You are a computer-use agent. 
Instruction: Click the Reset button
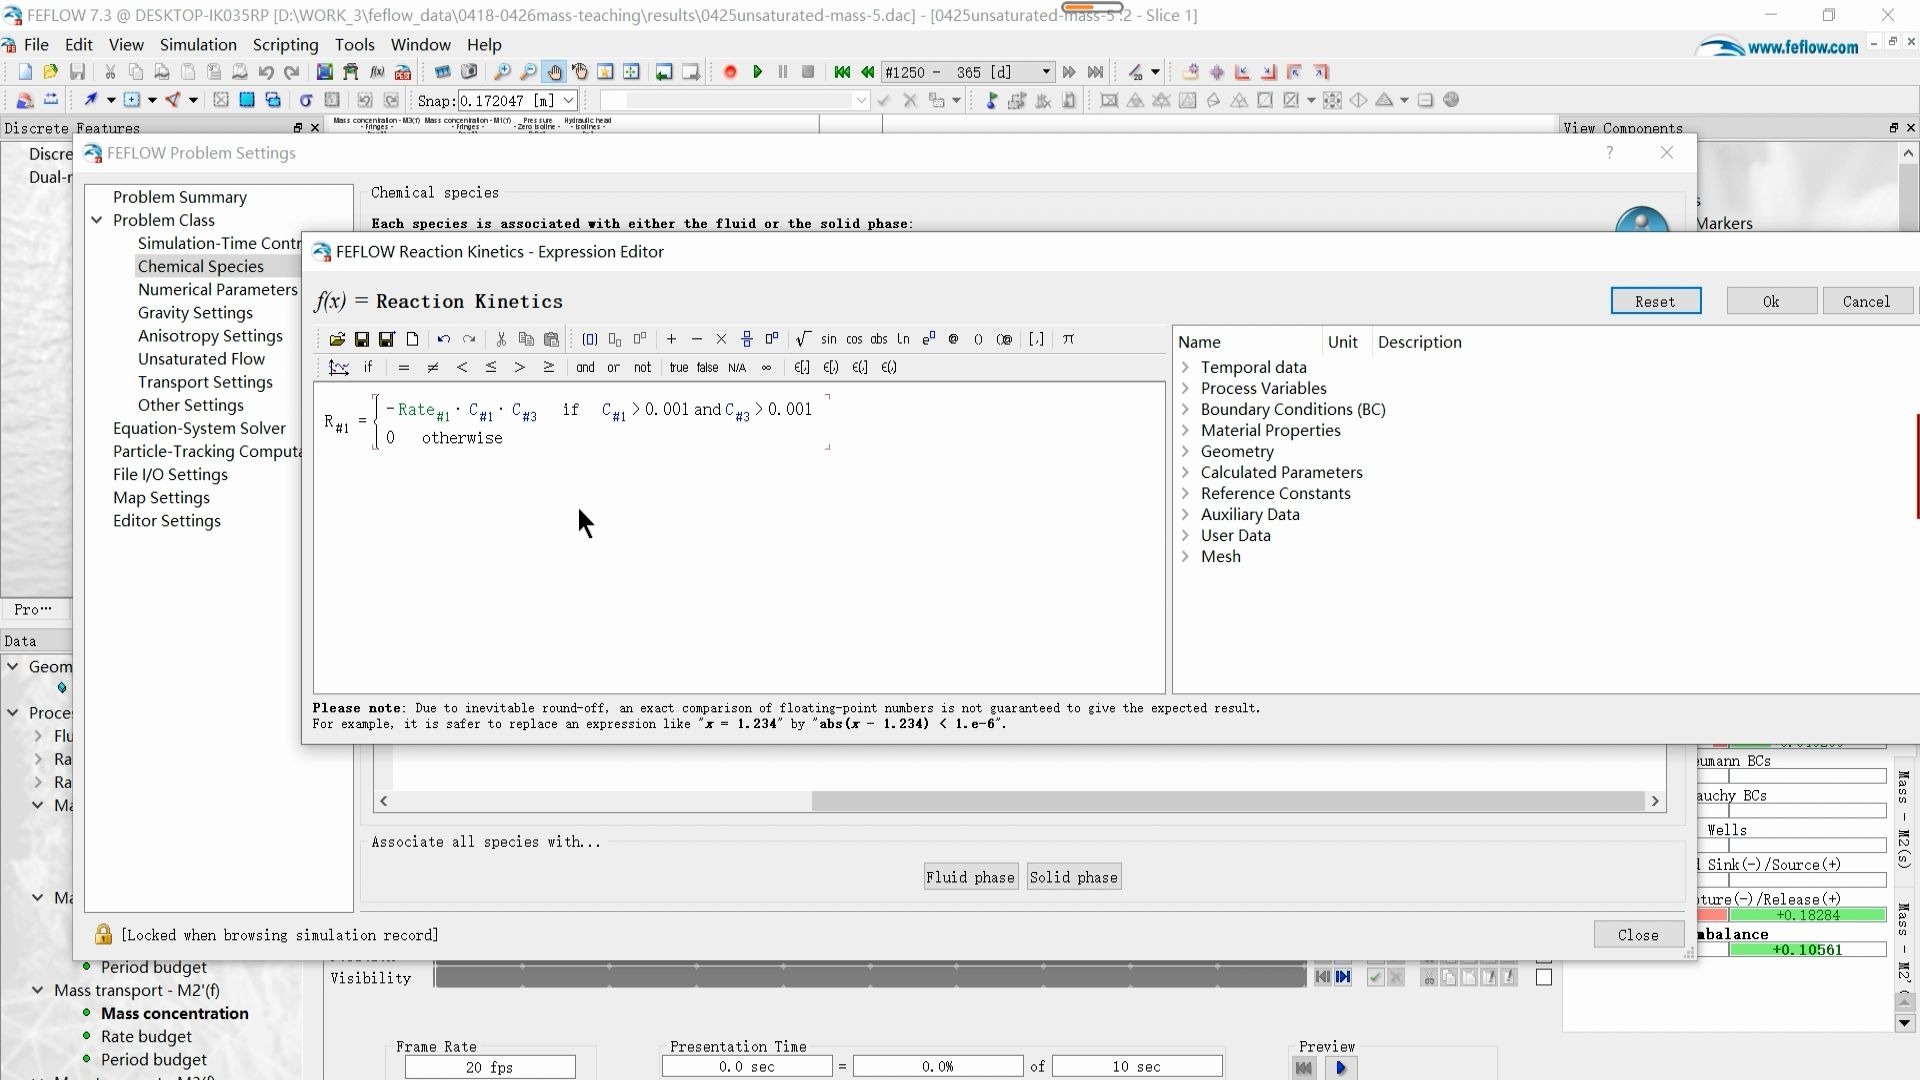pos(1655,301)
